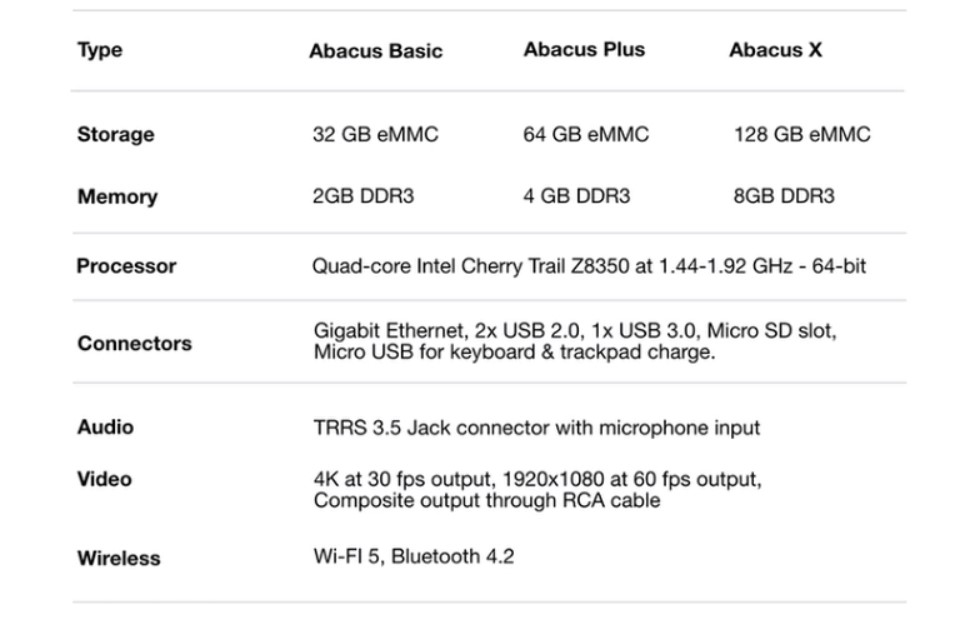Click the 32 GB eMMC storage value
Screen dimensions: 961x621
(x=375, y=134)
